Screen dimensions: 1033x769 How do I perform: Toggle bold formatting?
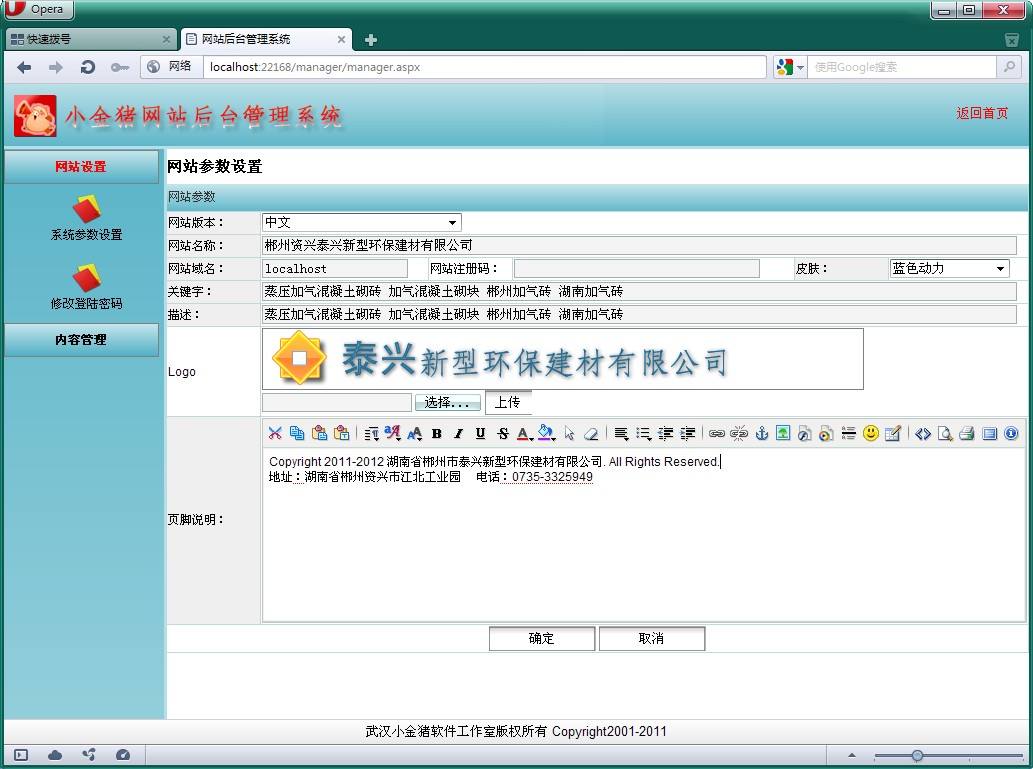[436, 433]
